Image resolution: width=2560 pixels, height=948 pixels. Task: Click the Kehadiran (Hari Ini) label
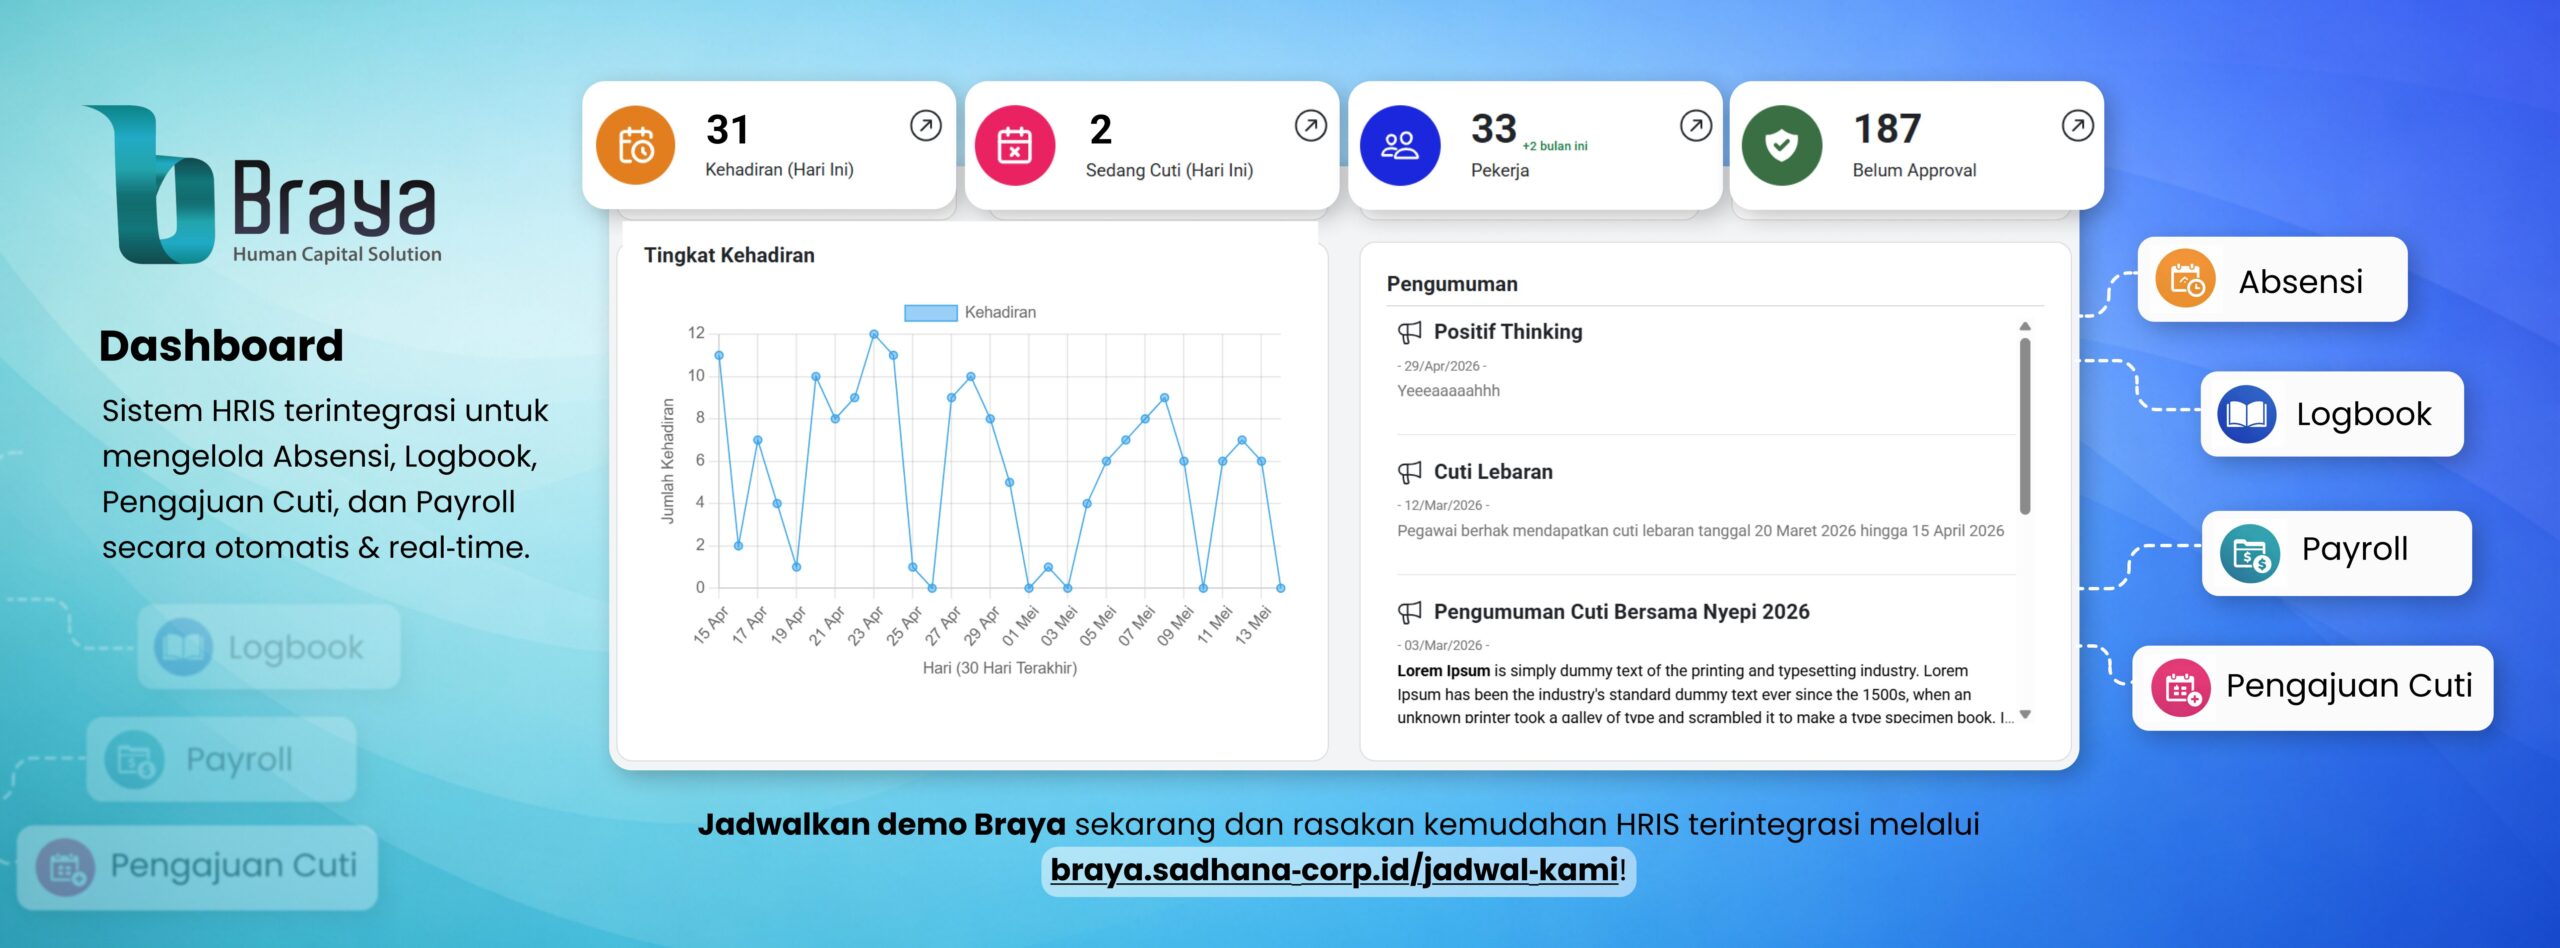[x=779, y=170]
